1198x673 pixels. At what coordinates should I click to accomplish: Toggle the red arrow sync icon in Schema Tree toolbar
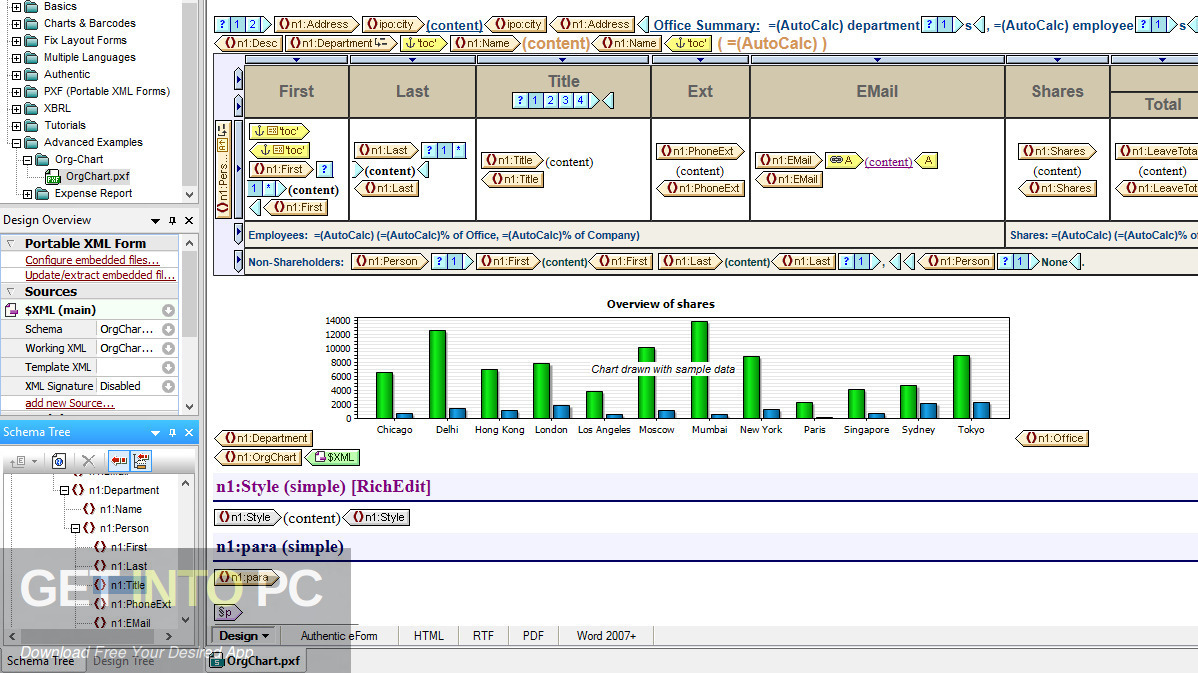(118, 461)
